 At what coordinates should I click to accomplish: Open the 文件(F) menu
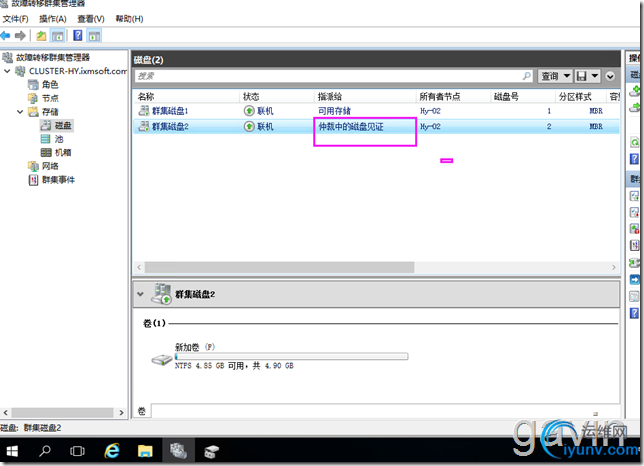point(16,19)
